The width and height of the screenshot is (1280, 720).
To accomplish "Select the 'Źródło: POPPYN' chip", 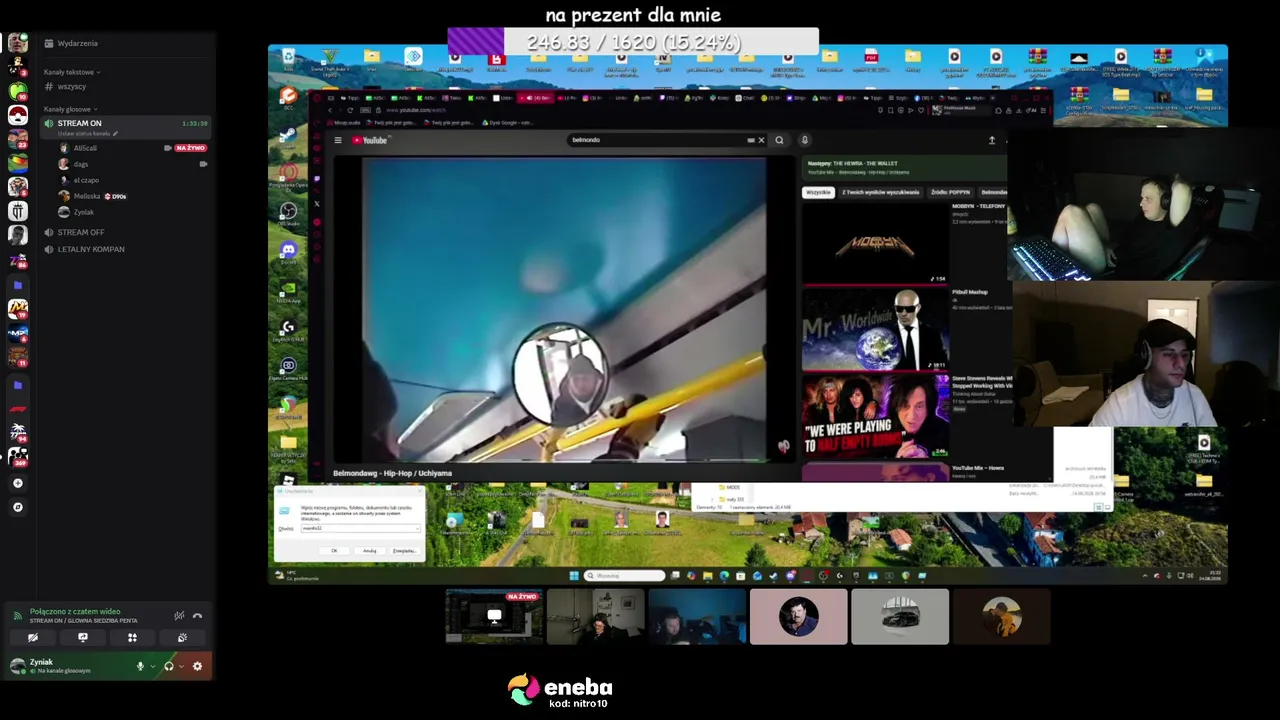I will pyautogui.click(x=950, y=192).
